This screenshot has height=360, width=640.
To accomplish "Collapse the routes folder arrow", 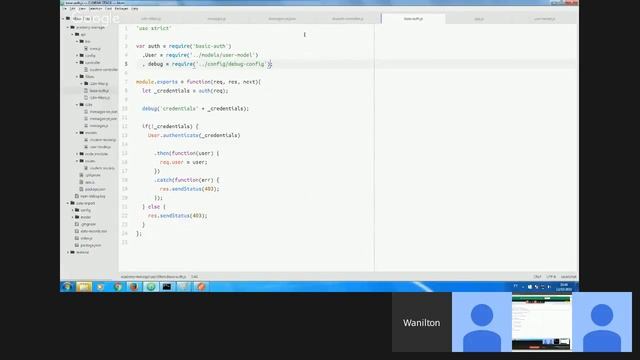I will pyautogui.click(x=77, y=161).
